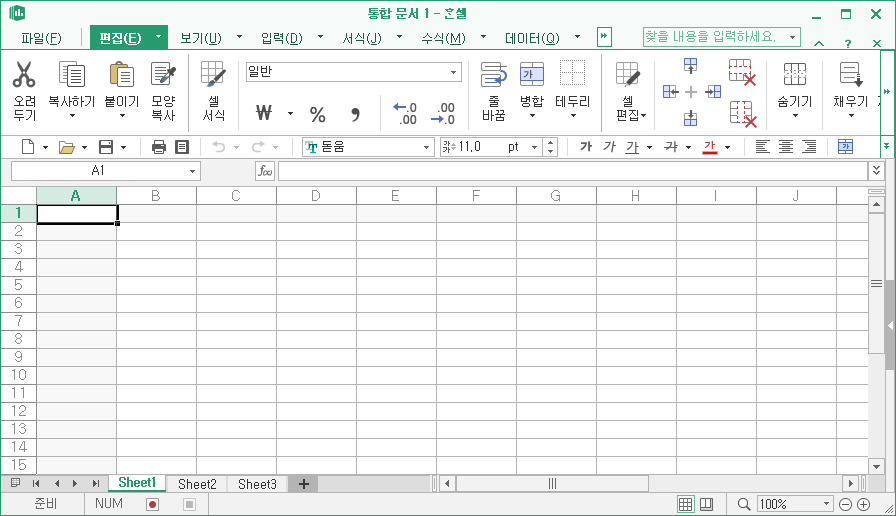Click the Open folder icon
The image size is (896, 516).
tap(67, 147)
